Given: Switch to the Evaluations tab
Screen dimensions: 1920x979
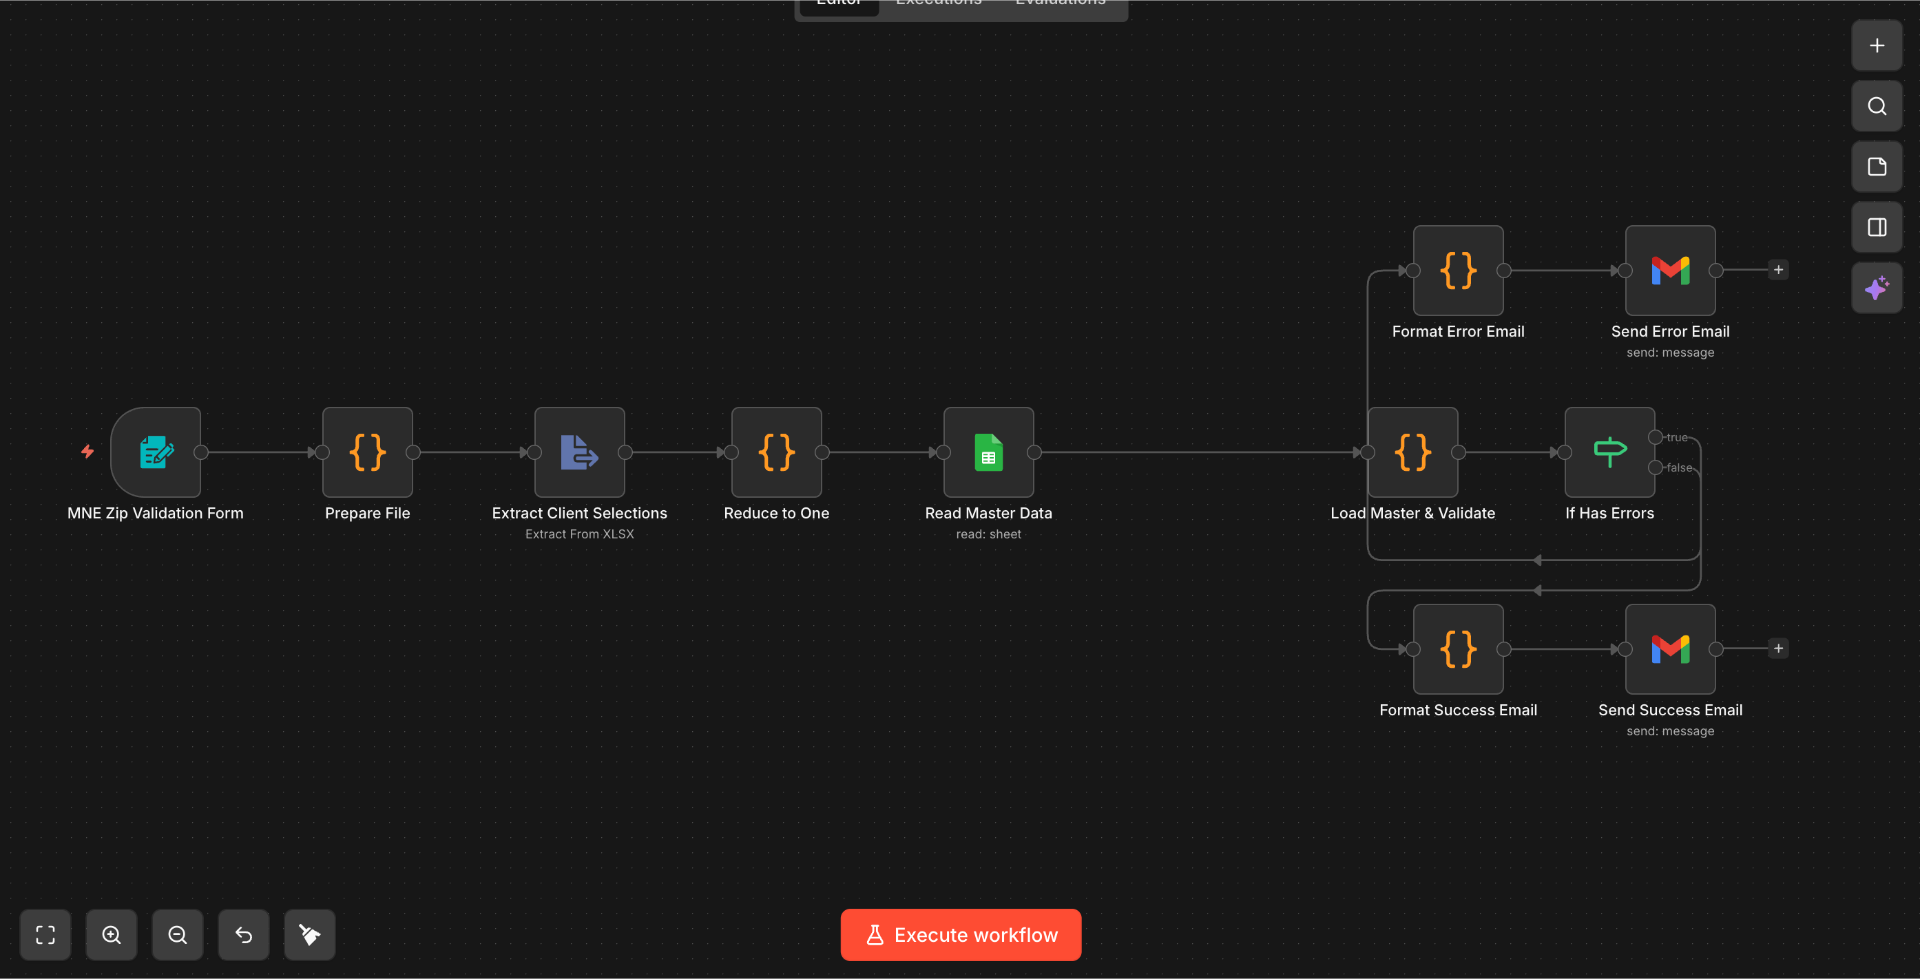Looking at the screenshot, I should point(1060,4).
